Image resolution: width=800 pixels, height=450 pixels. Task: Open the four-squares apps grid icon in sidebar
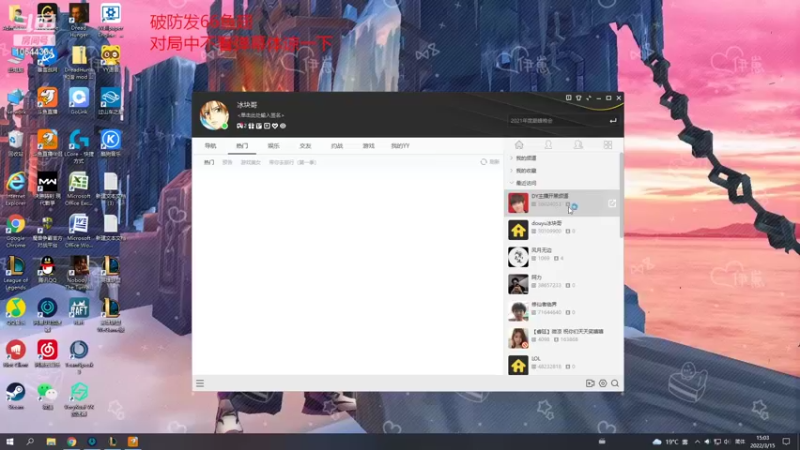click(x=608, y=145)
